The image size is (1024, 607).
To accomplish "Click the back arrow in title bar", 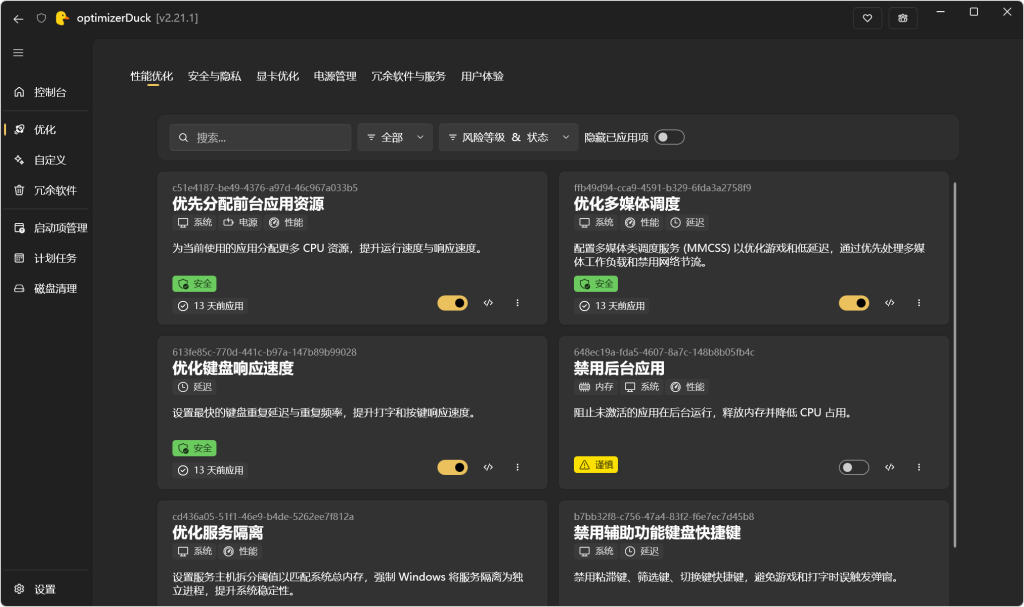I will click(18, 18).
